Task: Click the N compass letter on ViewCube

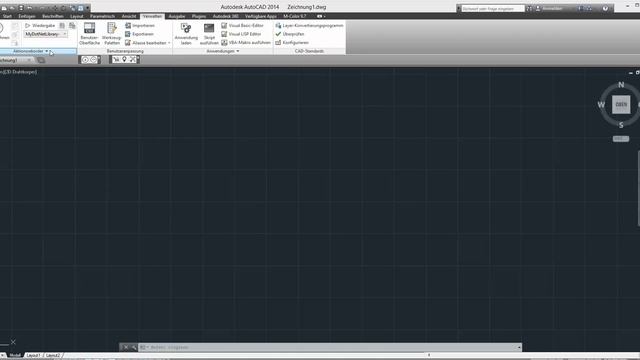Action: pyautogui.click(x=621, y=85)
